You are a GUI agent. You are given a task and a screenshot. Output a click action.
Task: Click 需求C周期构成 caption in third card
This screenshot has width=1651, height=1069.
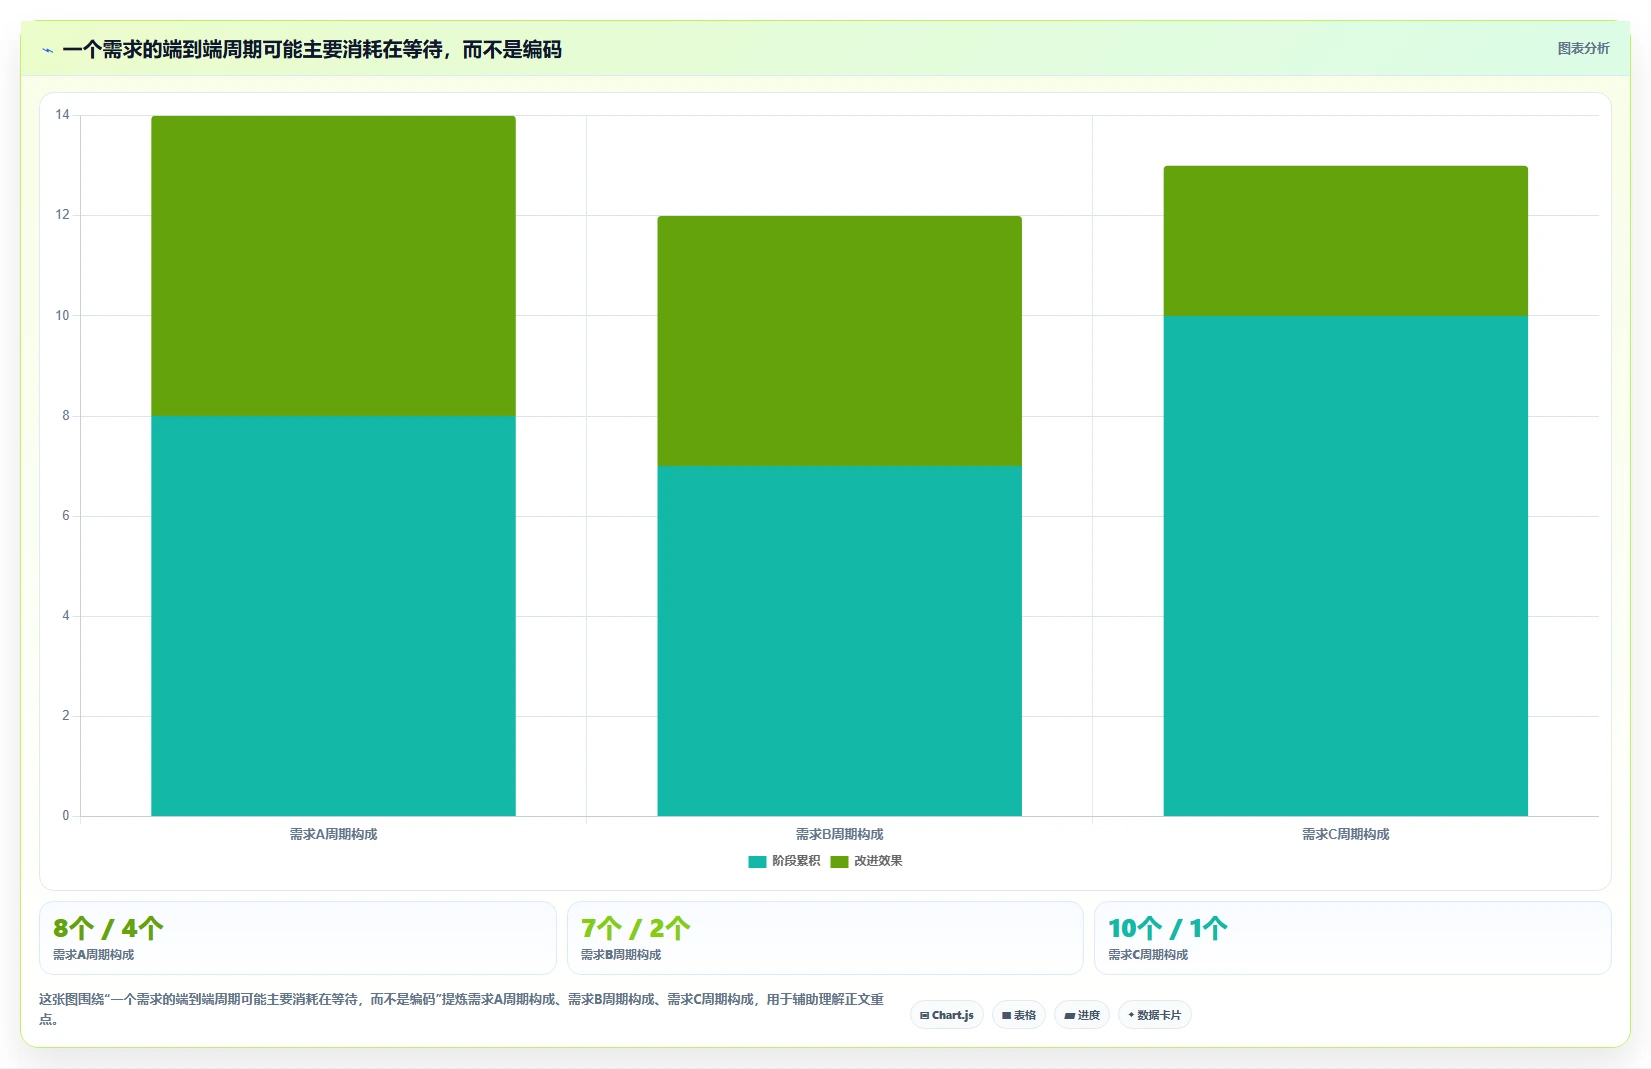pyautogui.click(x=1148, y=955)
